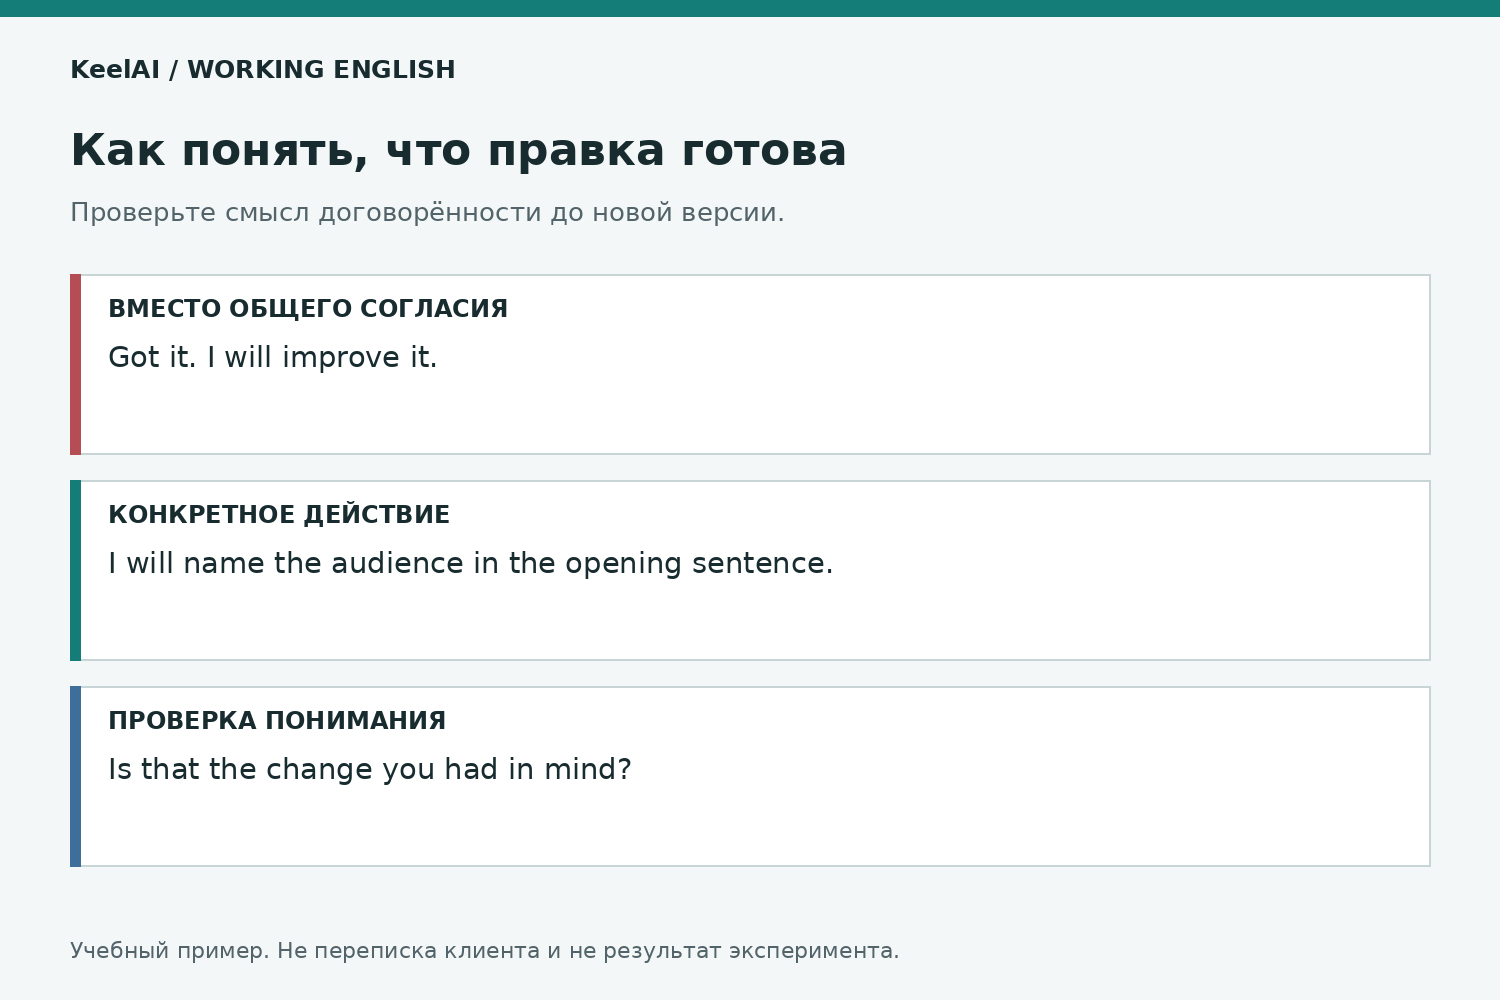This screenshot has height=1000, width=1500.
Task: Click the footer note starting "Учебный пример."
Action: (x=485, y=951)
